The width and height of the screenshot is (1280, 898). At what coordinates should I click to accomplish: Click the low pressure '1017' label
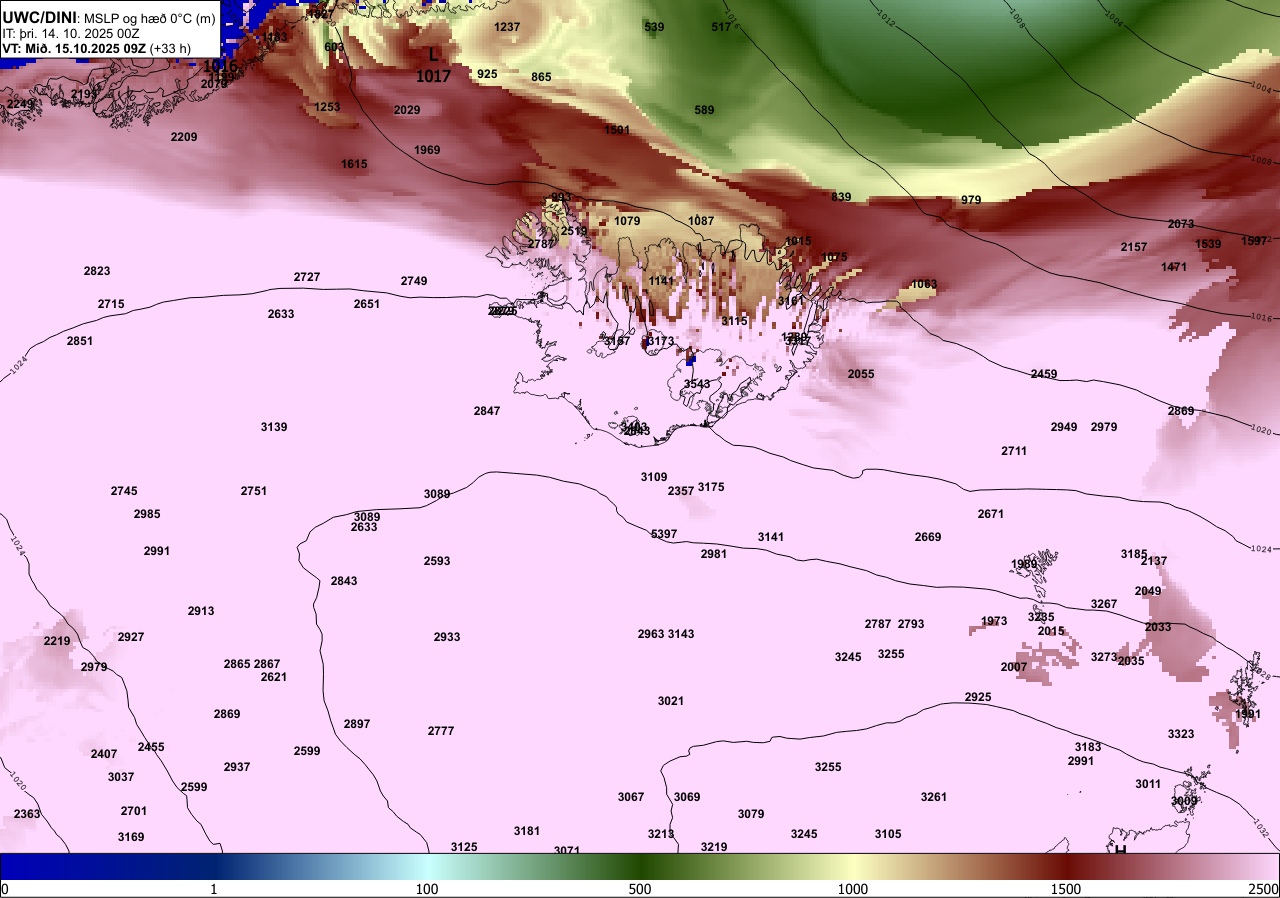click(x=433, y=76)
